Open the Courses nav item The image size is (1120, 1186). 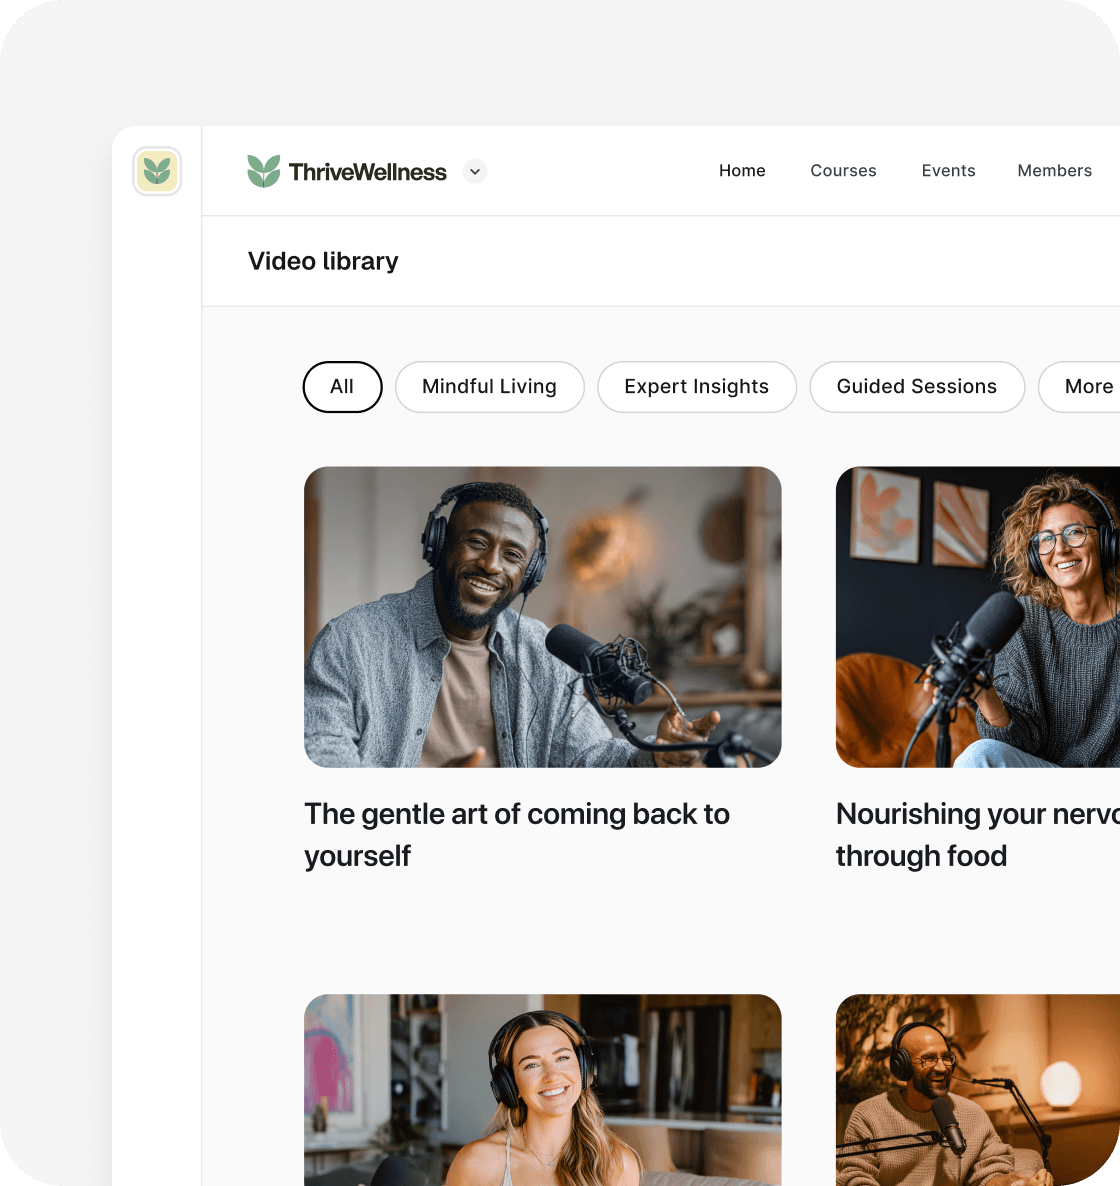tap(843, 171)
